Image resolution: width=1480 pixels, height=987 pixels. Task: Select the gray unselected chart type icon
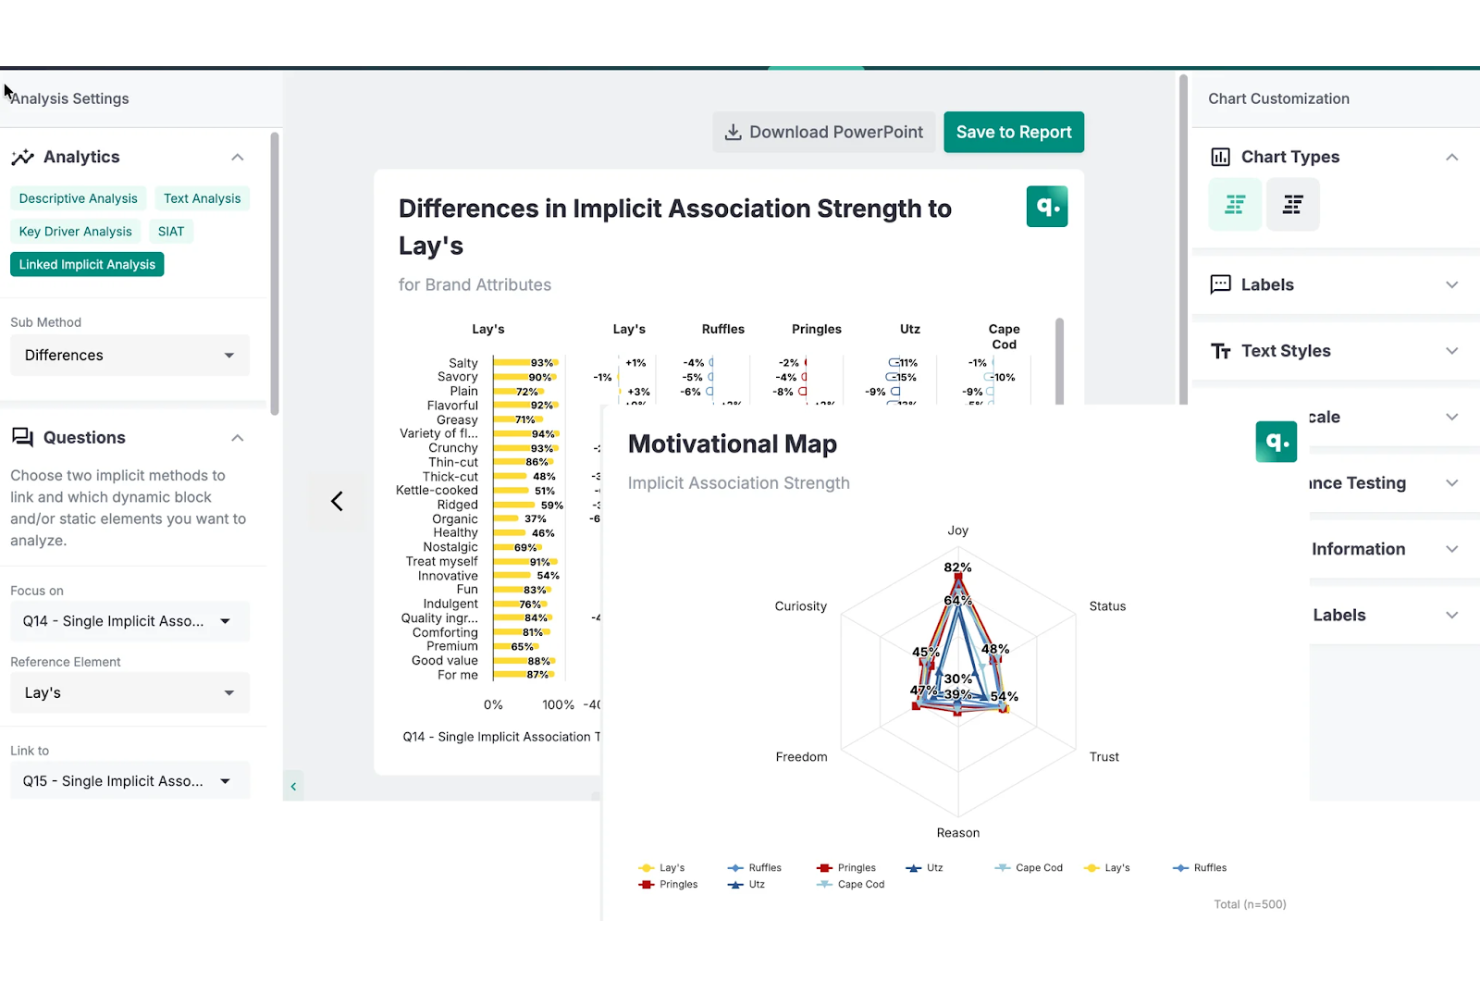1293,204
